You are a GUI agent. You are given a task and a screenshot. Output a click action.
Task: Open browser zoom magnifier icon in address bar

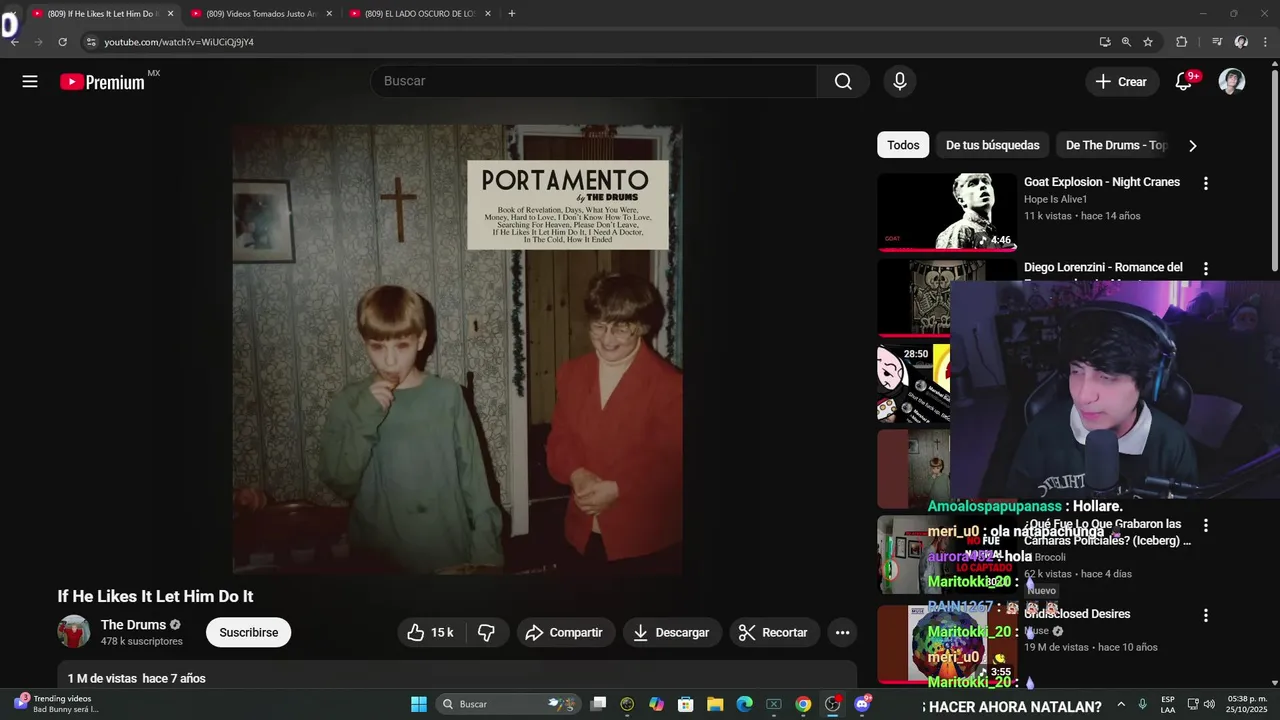[1126, 42]
